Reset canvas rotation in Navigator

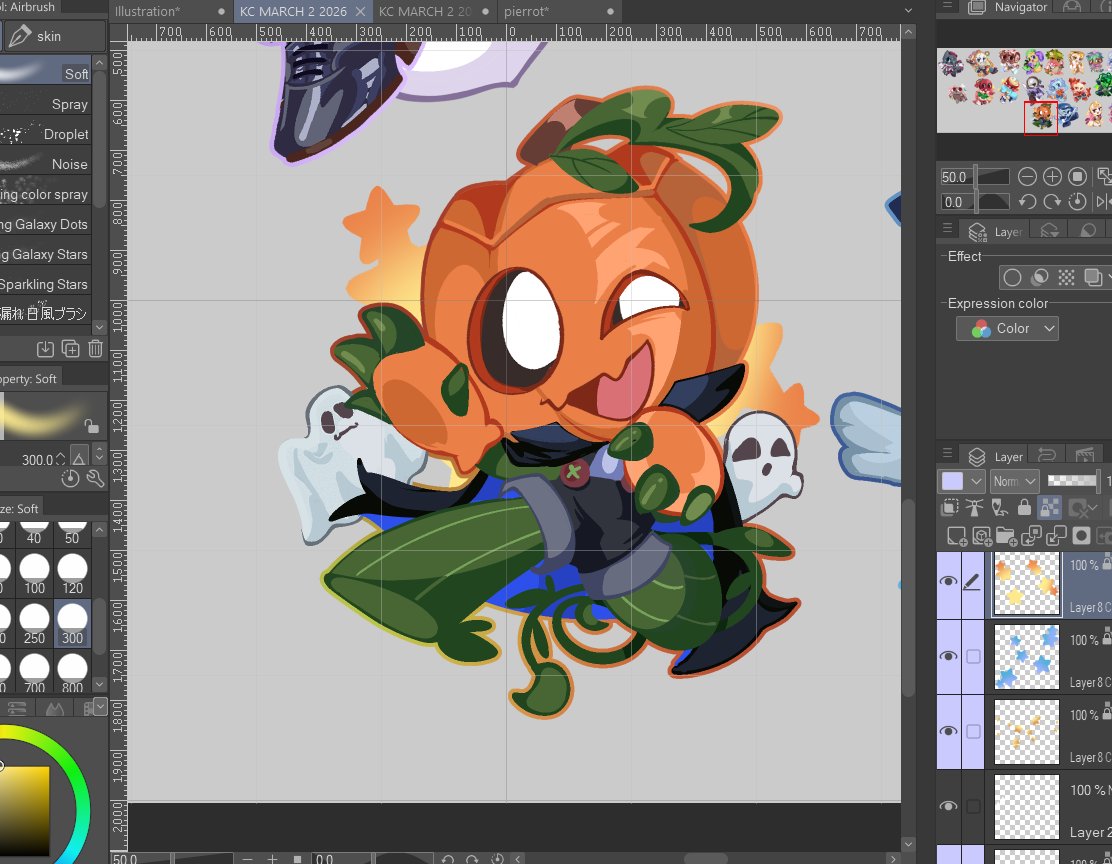1077,201
